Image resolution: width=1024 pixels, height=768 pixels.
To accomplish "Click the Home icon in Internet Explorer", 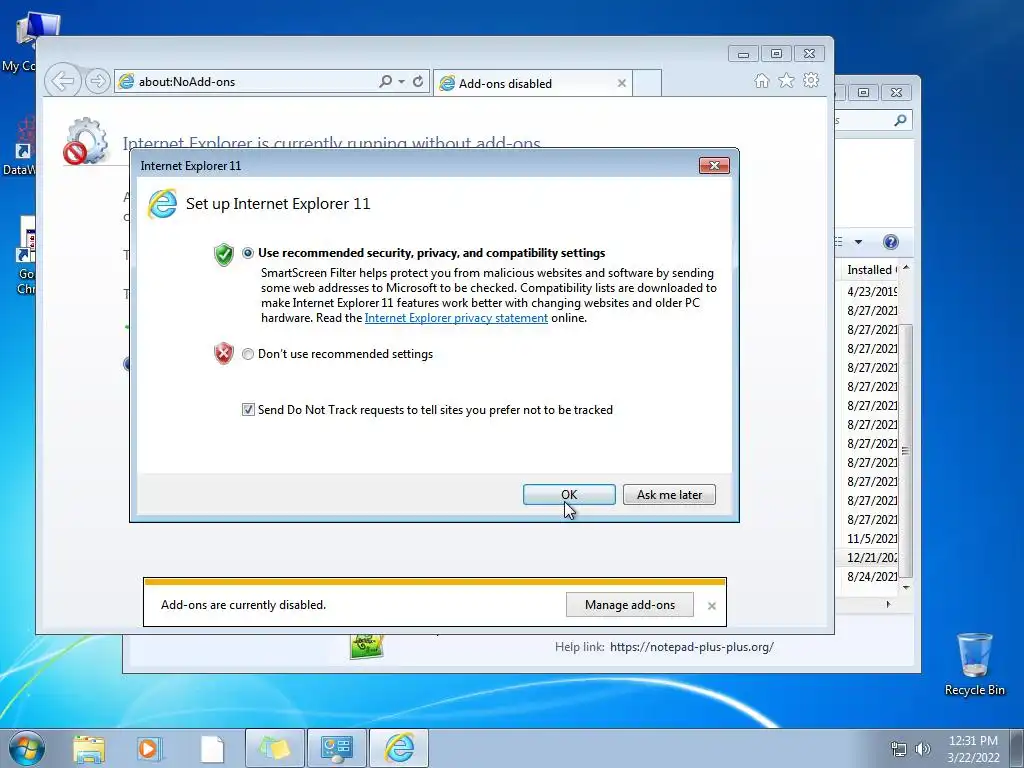I will pos(761,80).
